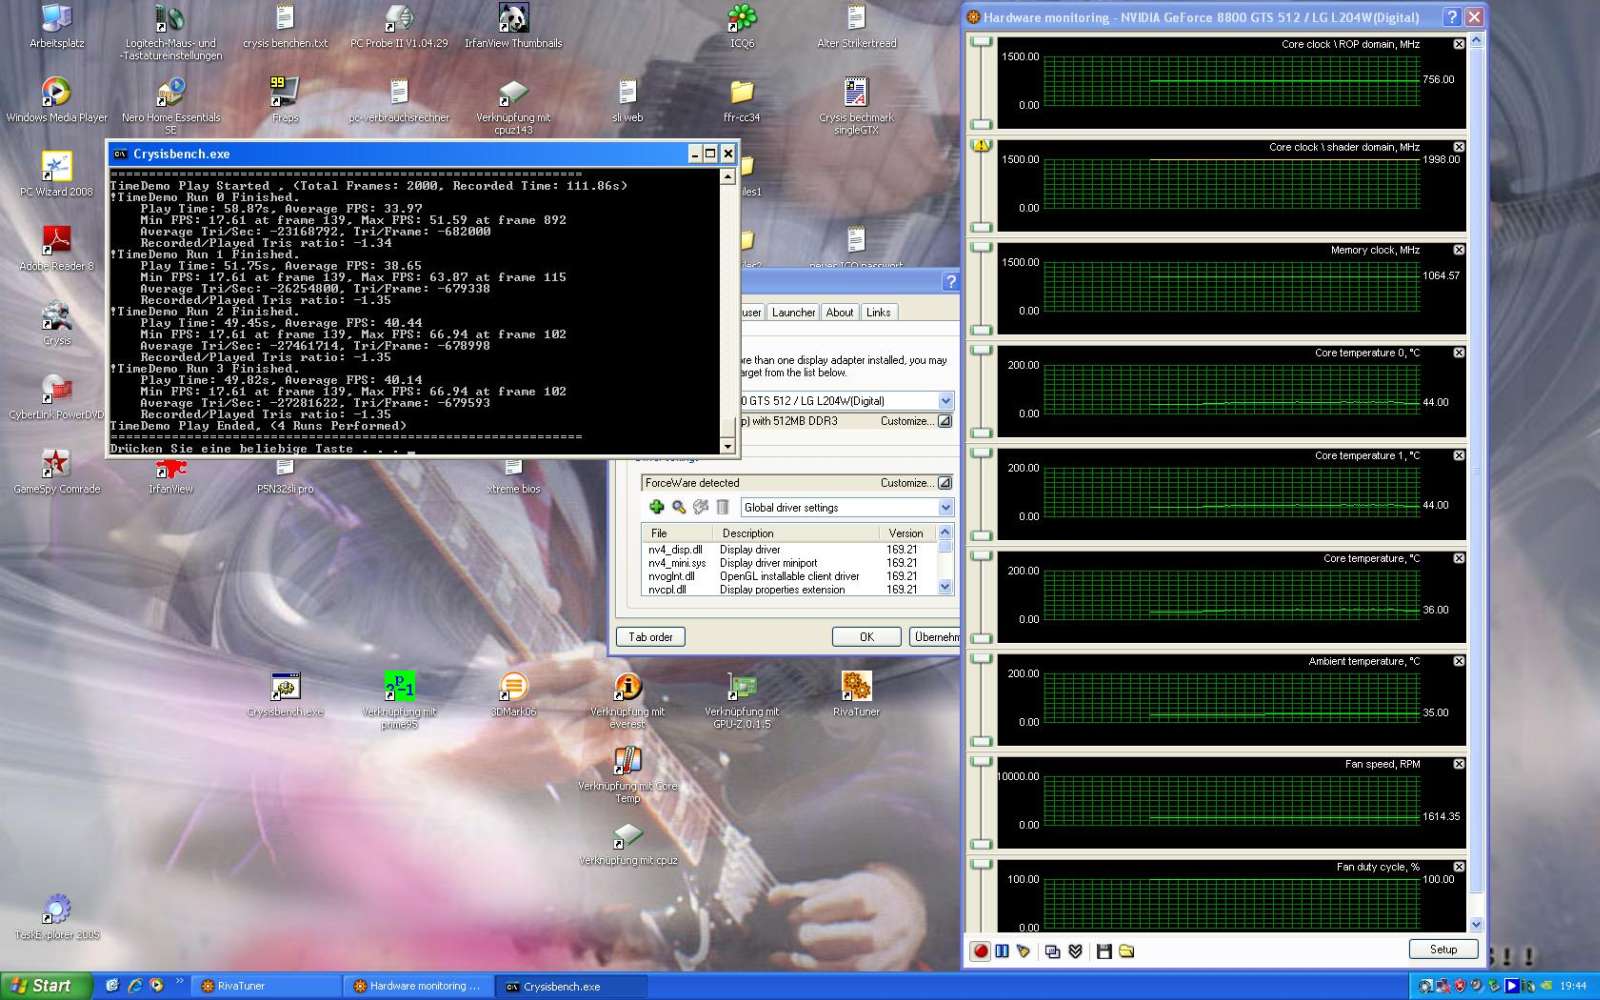Select the Windows Media Player desktop icon

(57, 100)
